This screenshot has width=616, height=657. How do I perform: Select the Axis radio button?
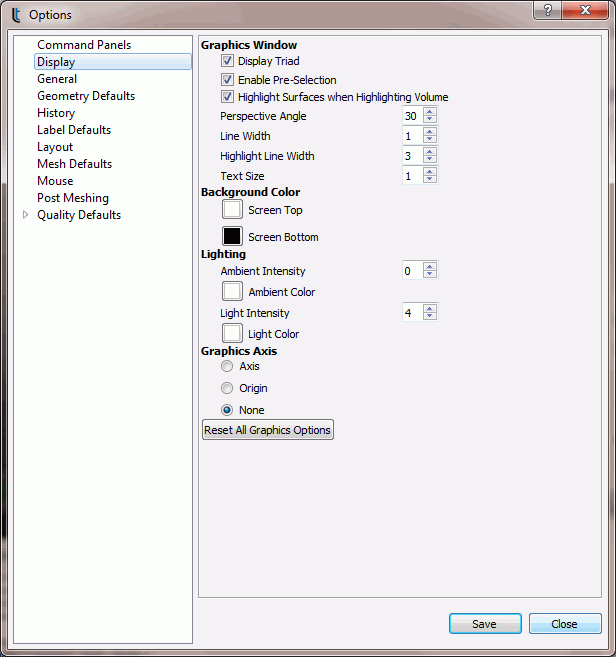[227, 367]
